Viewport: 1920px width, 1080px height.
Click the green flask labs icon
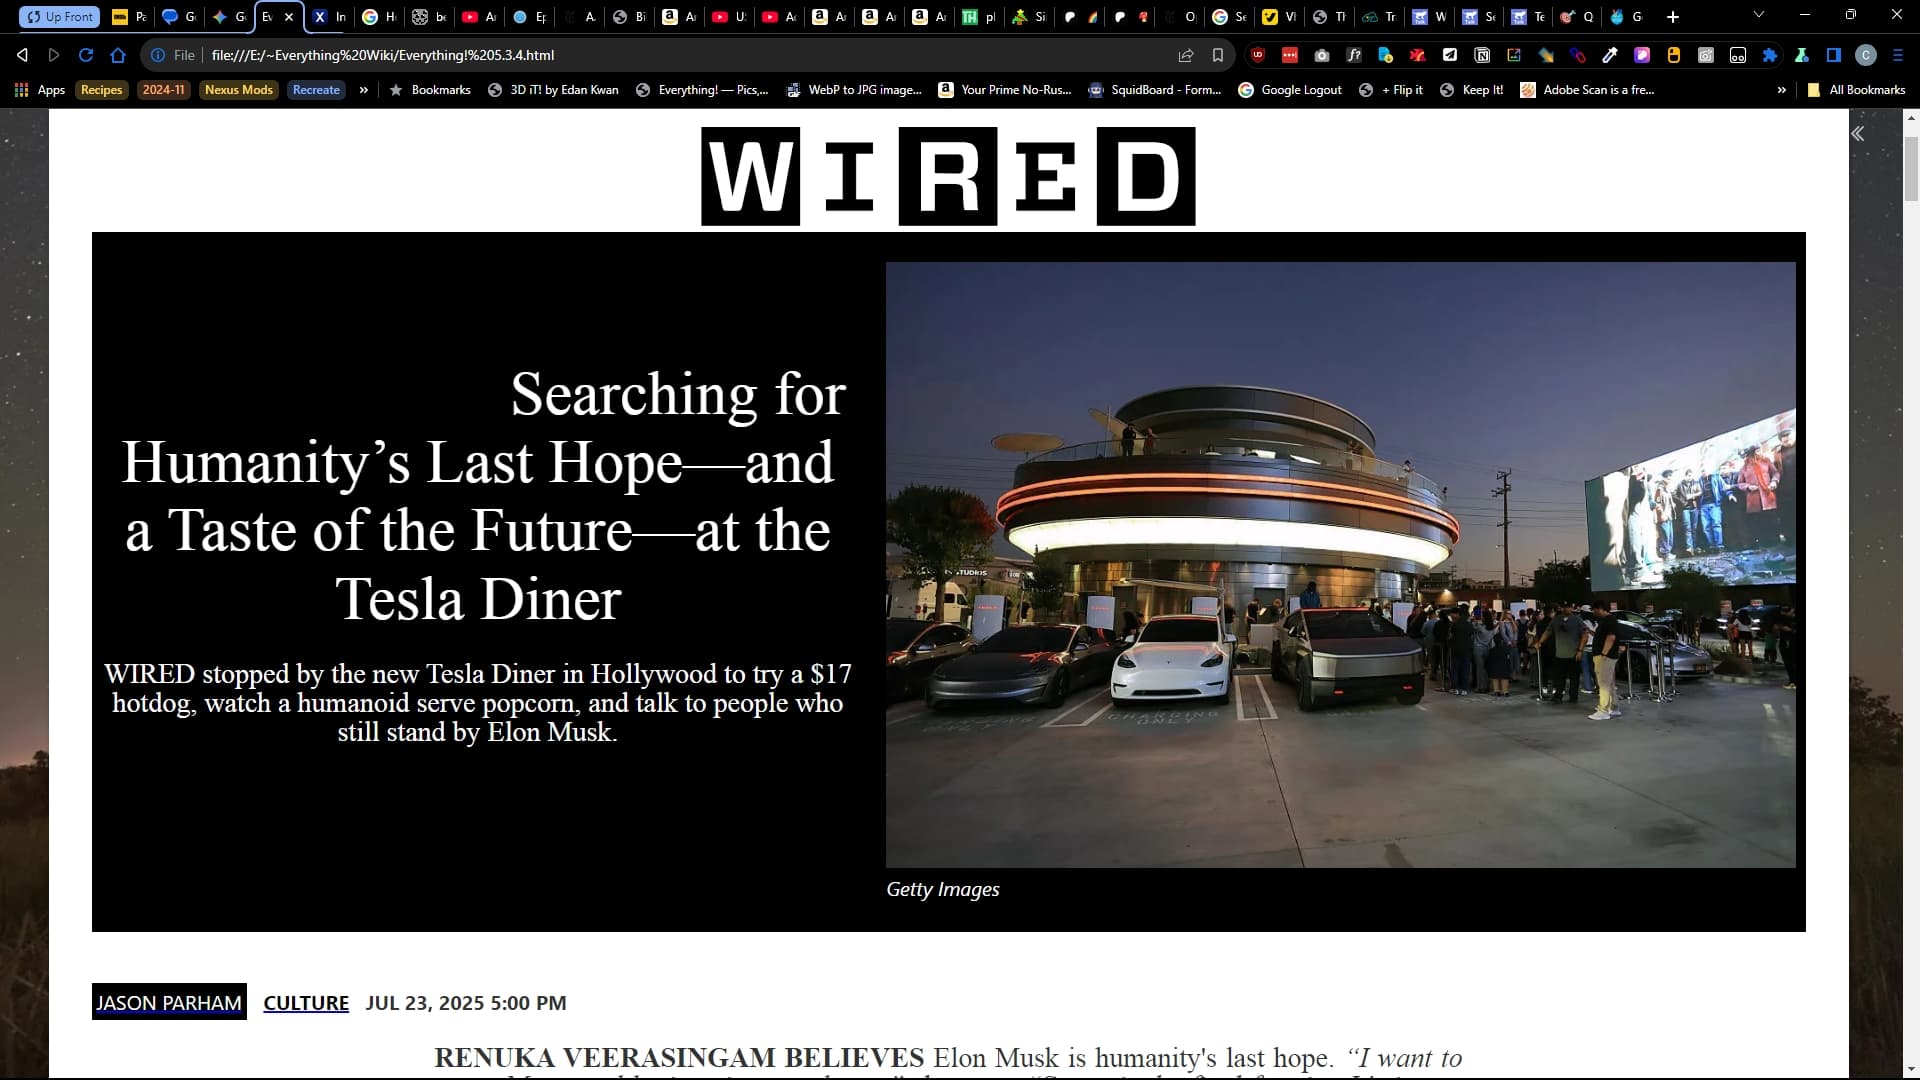pyautogui.click(x=1802, y=55)
